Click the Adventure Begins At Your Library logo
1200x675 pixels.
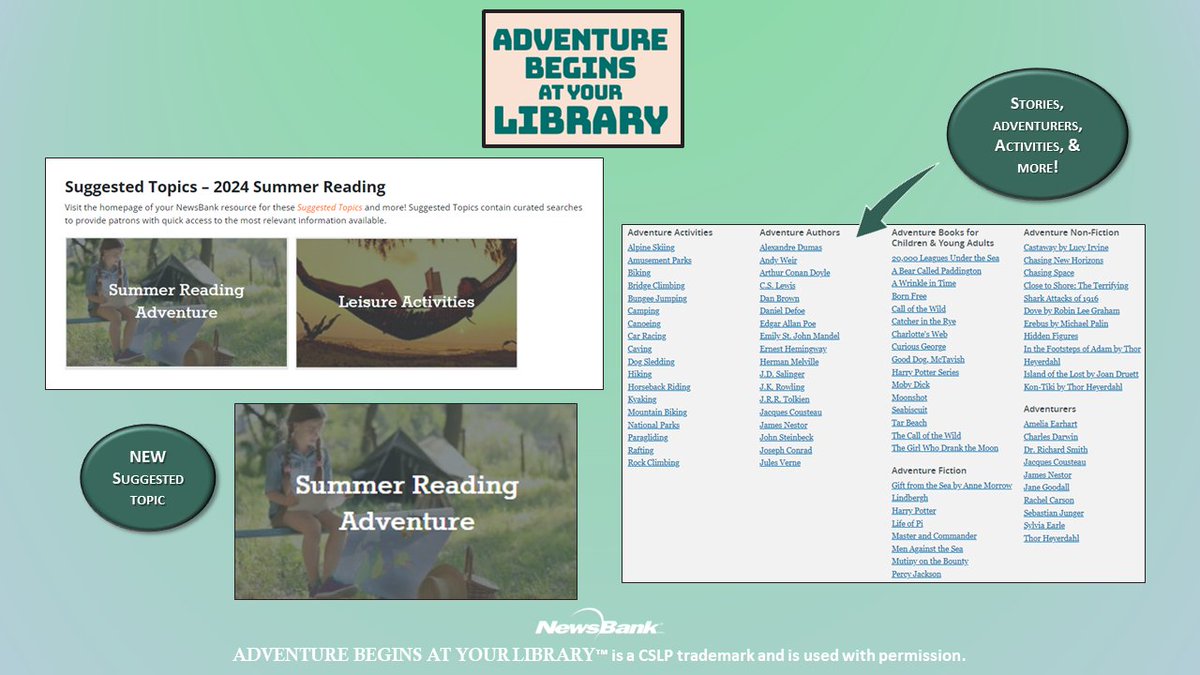click(583, 80)
